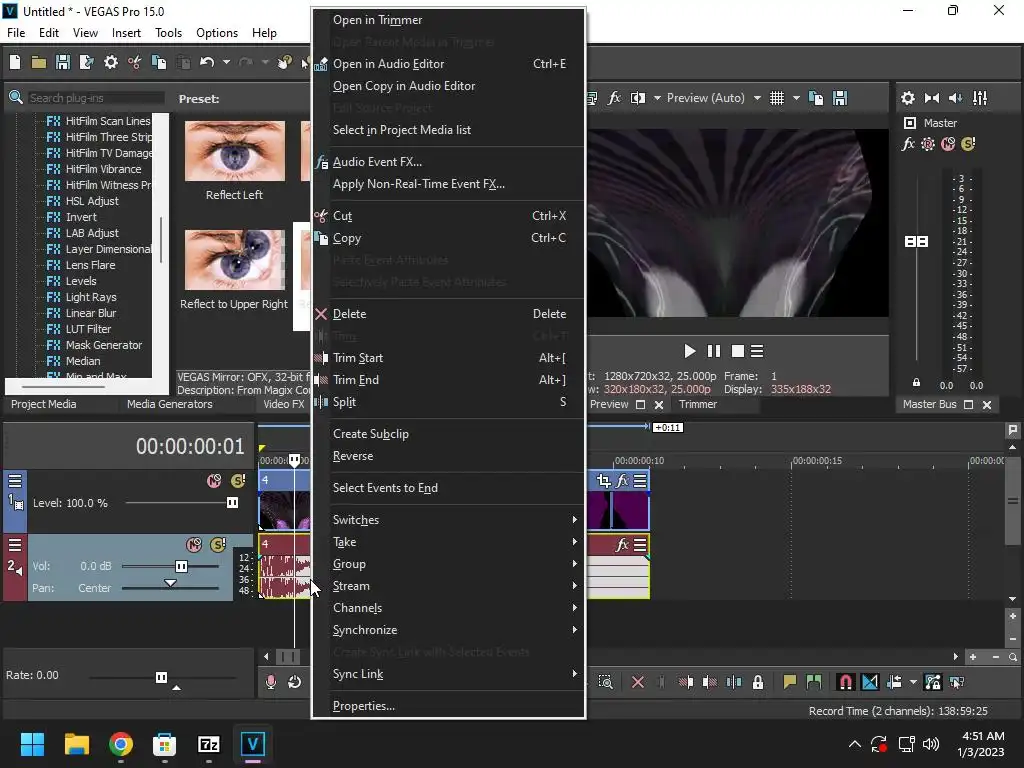Select Open in Audio Editor

[448, 64]
